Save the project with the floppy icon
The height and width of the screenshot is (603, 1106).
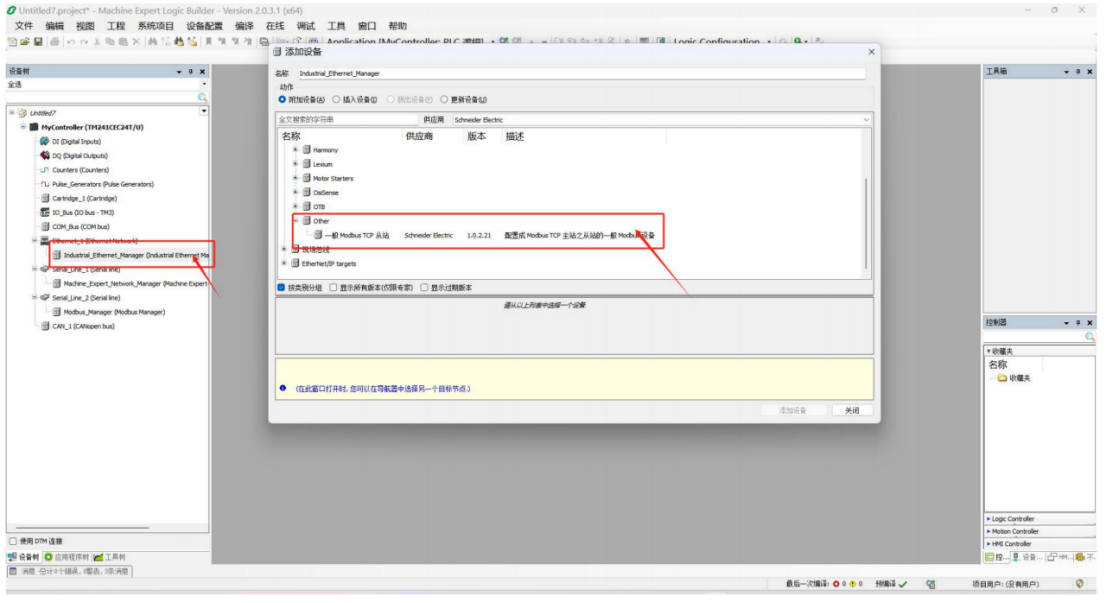pos(38,42)
